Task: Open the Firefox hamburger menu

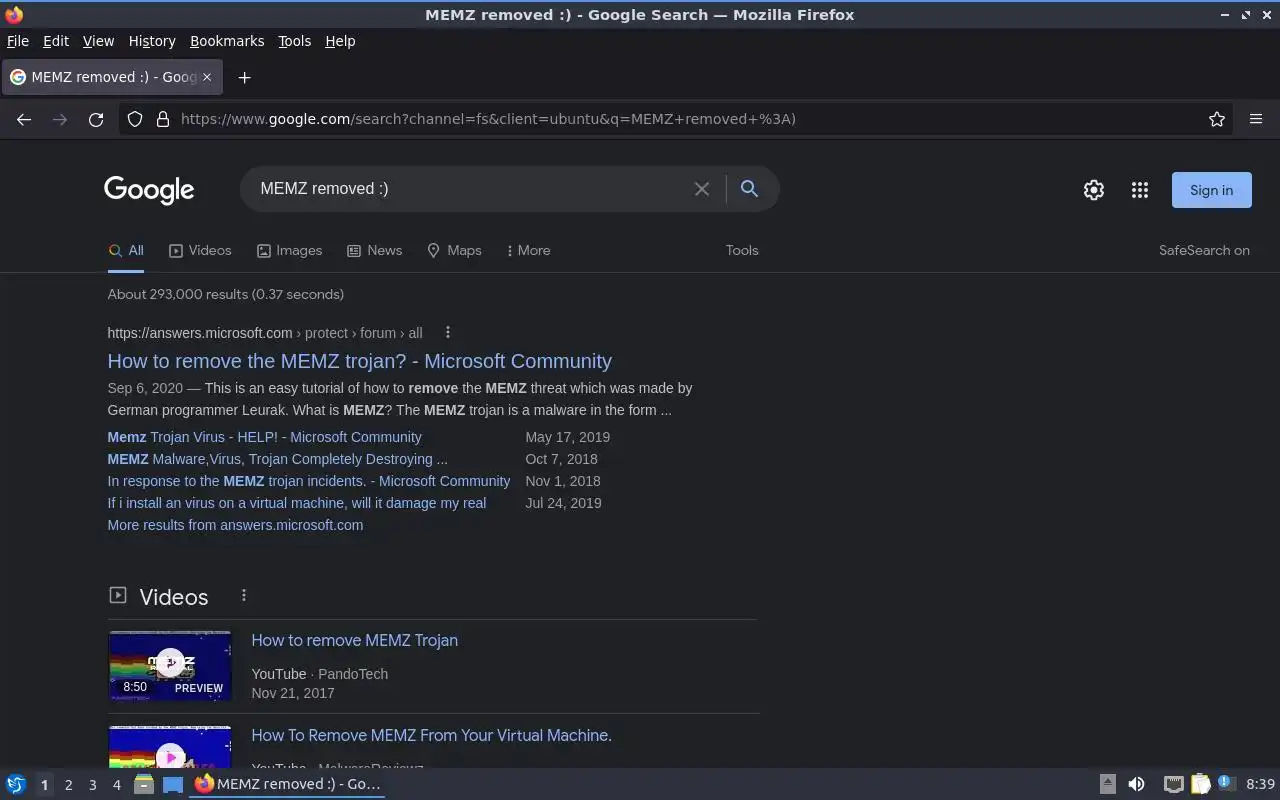Action: point(1256,119)
